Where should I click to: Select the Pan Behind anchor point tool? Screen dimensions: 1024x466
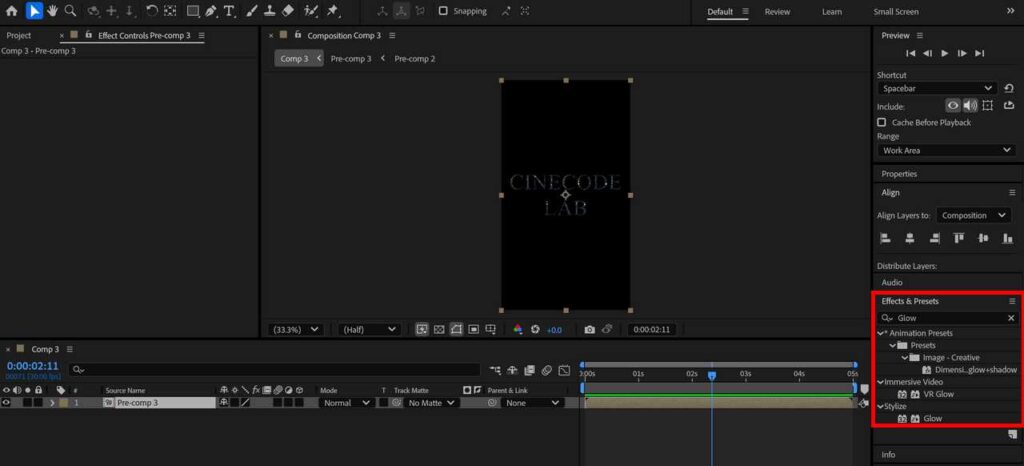click(x=170, y=11)
